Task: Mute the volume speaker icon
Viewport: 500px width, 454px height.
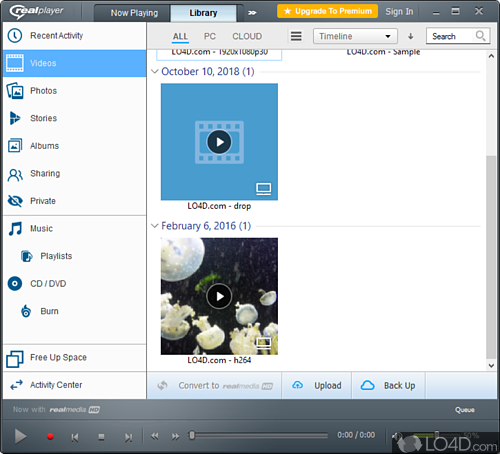Action: [397, 435]
